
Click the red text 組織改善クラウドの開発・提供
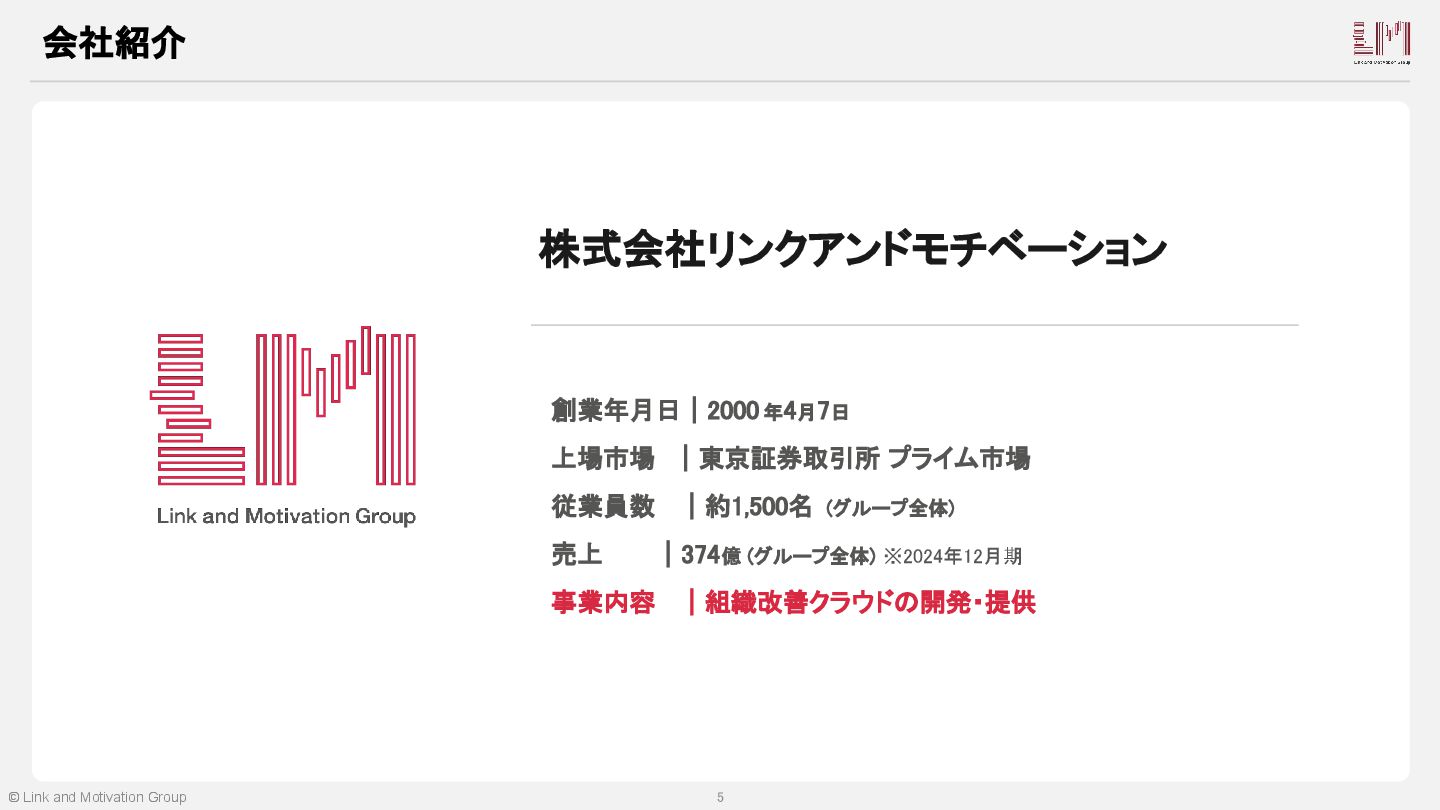870,603
